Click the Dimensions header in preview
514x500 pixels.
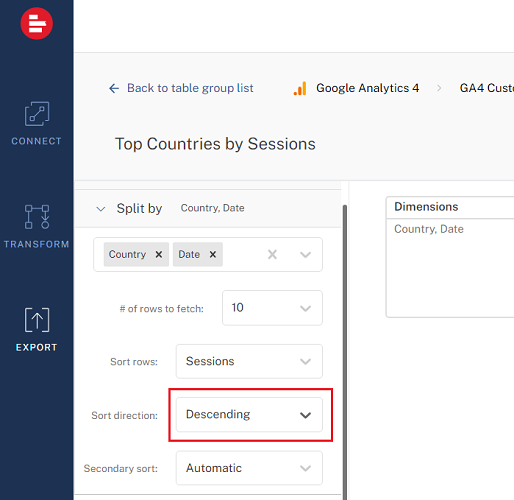[426, 207]
